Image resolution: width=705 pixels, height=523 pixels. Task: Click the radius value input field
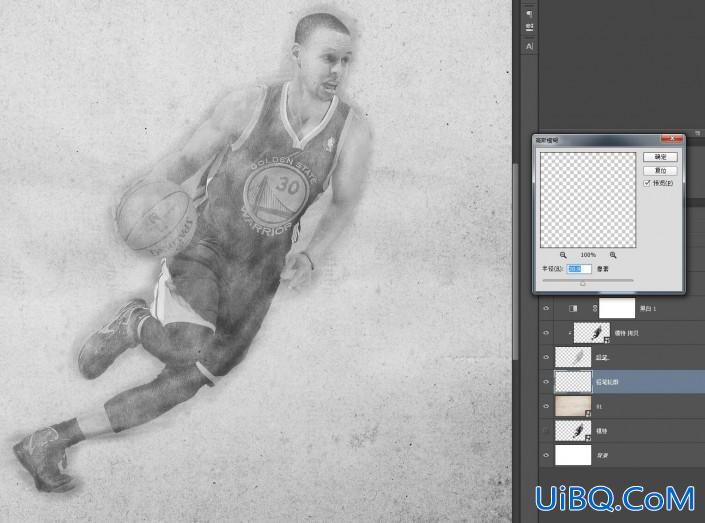tap(579, 268)
